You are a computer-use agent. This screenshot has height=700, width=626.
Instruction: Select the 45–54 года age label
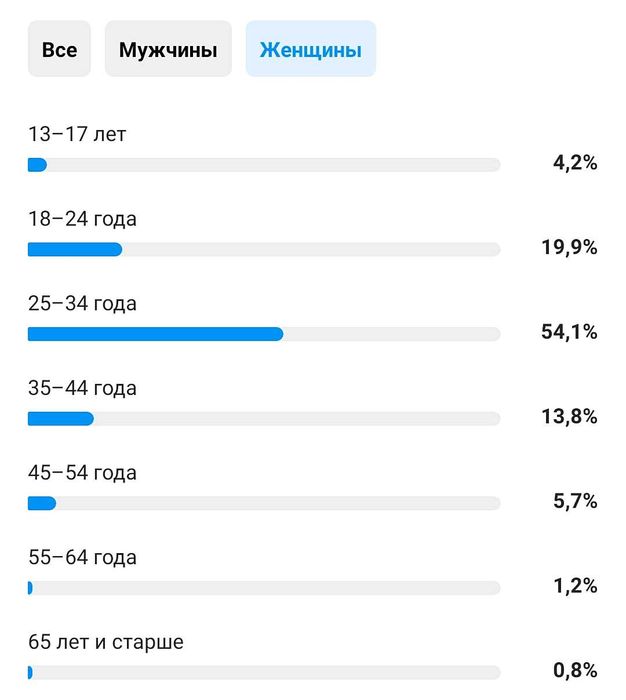(x=82, y=473)
